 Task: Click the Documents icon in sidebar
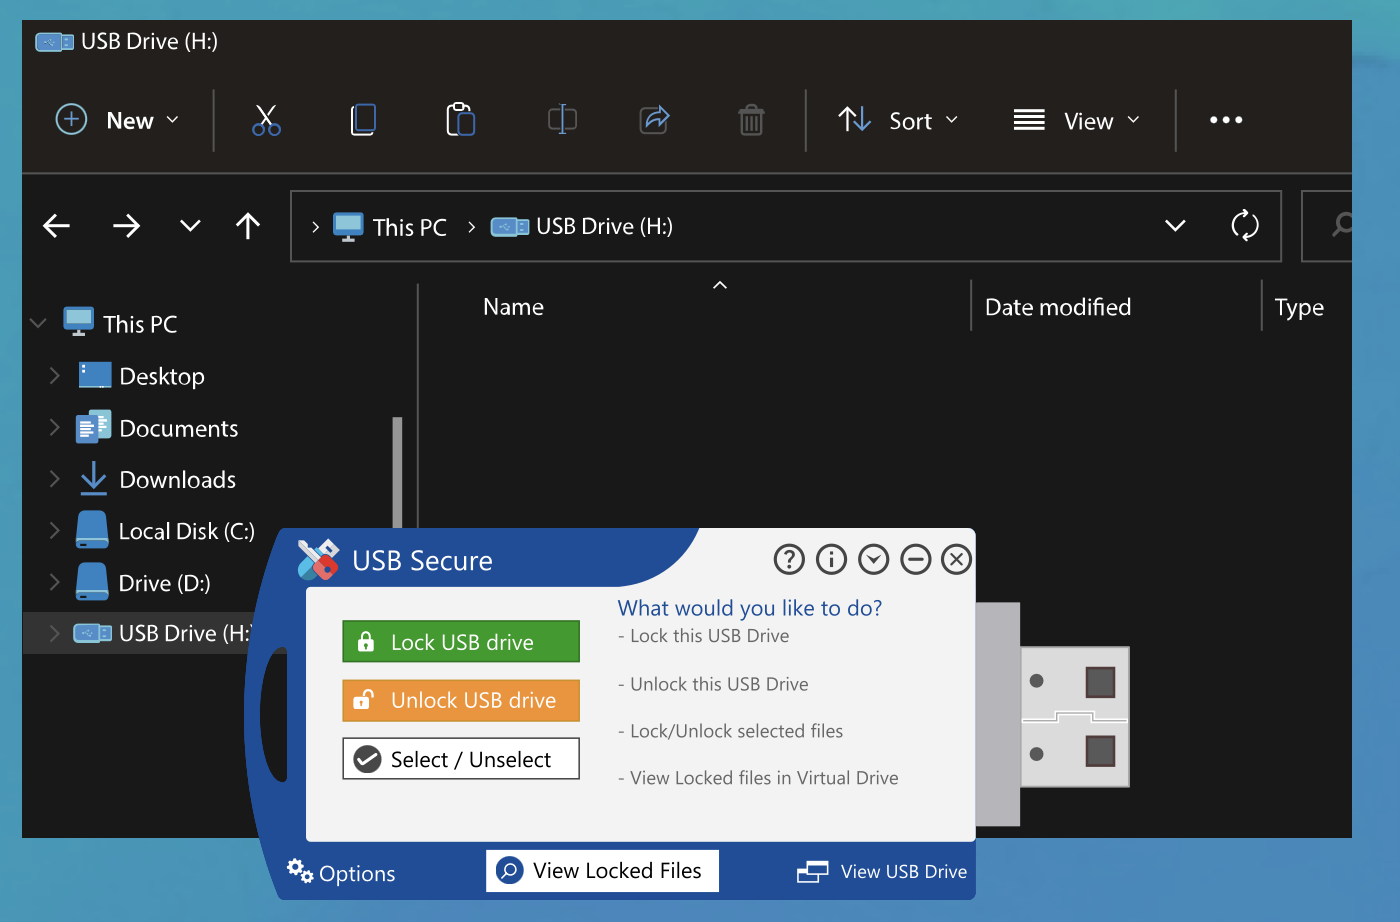(93, 427)
